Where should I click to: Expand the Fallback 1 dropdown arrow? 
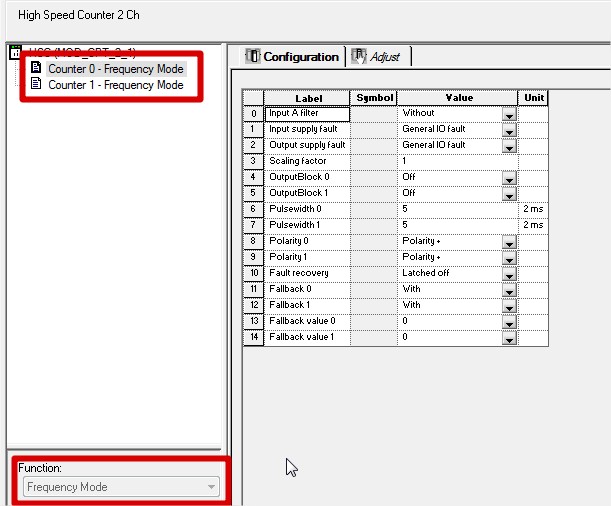509,306
